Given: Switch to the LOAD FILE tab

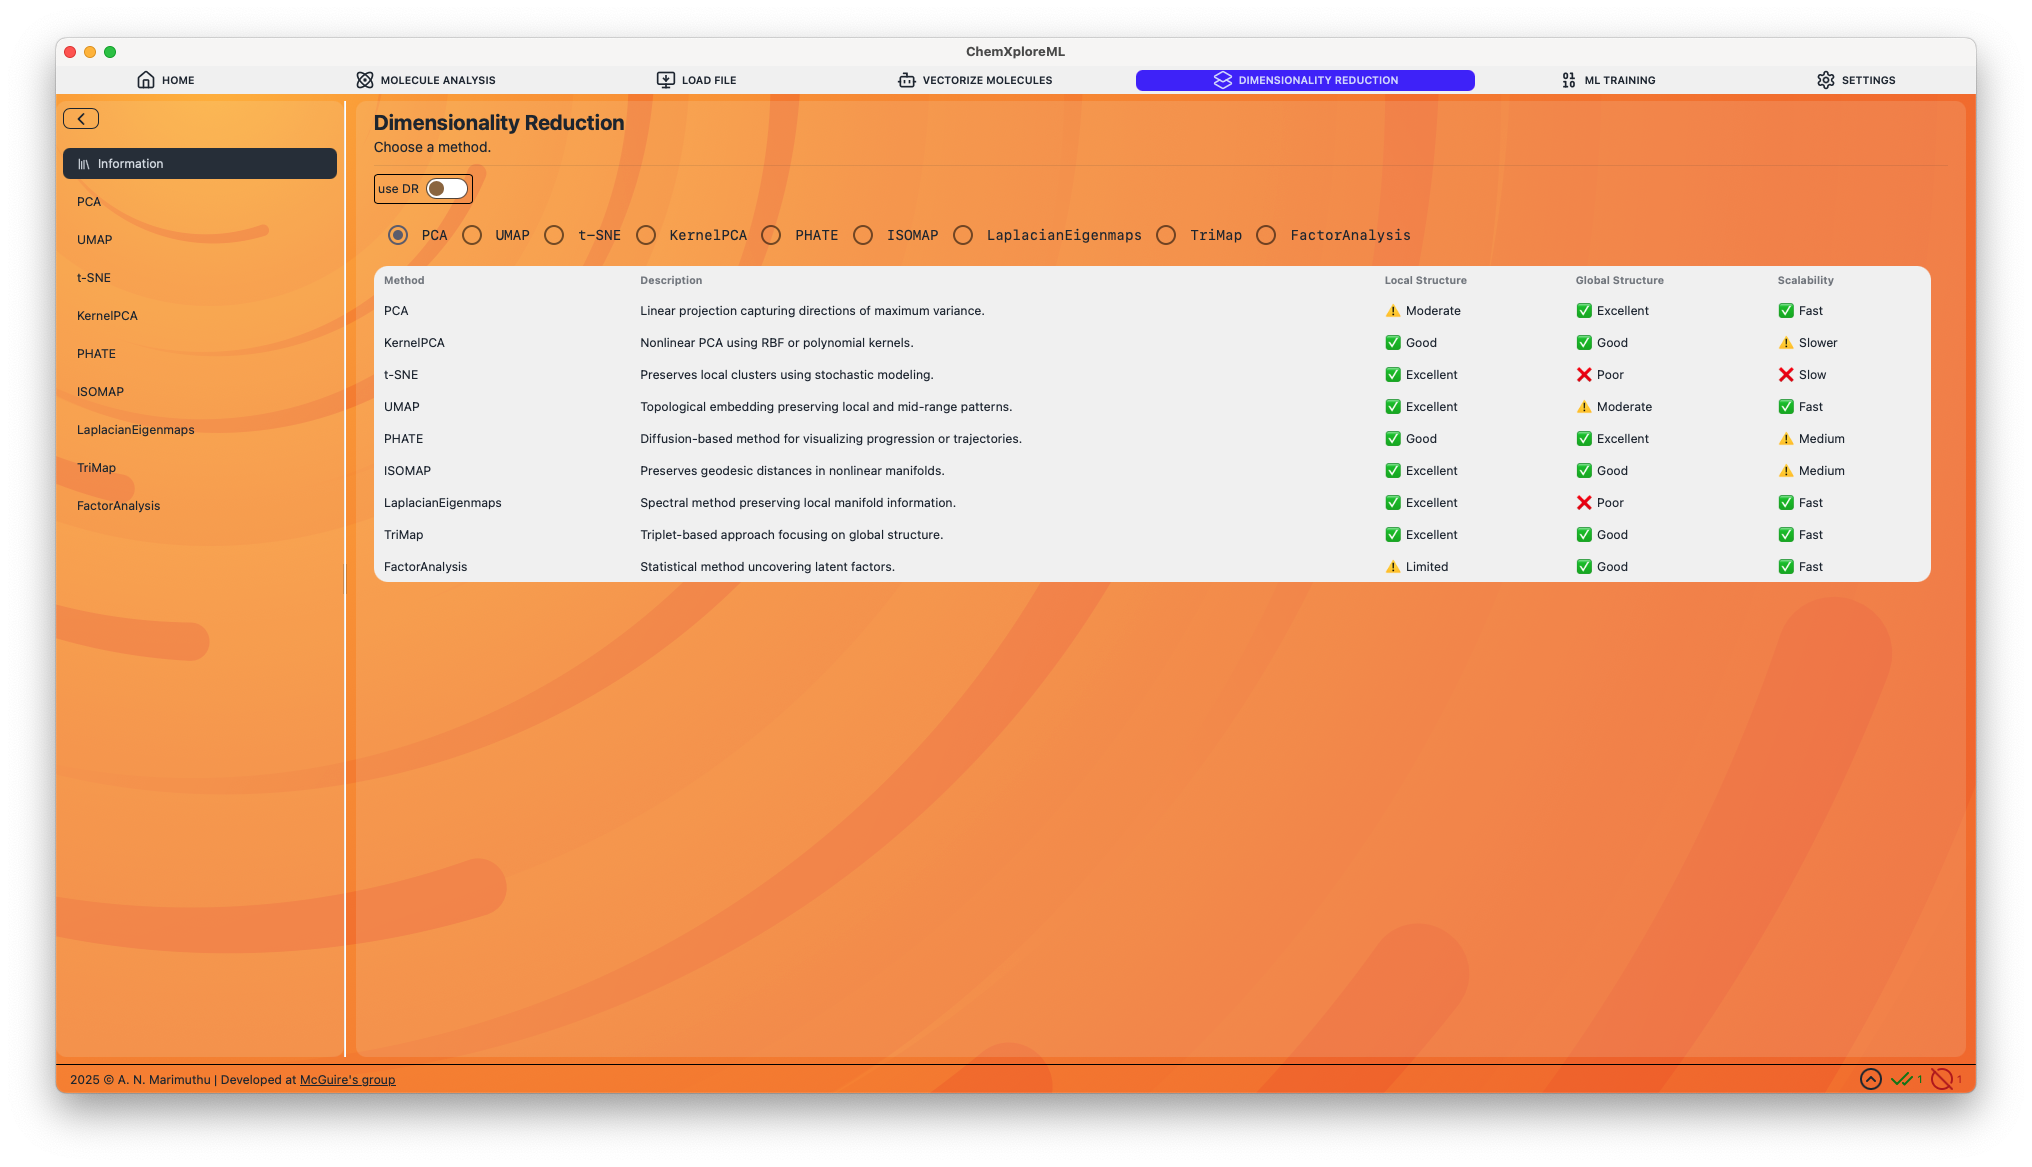Looking at the screenshot, I should click(696, 80).
